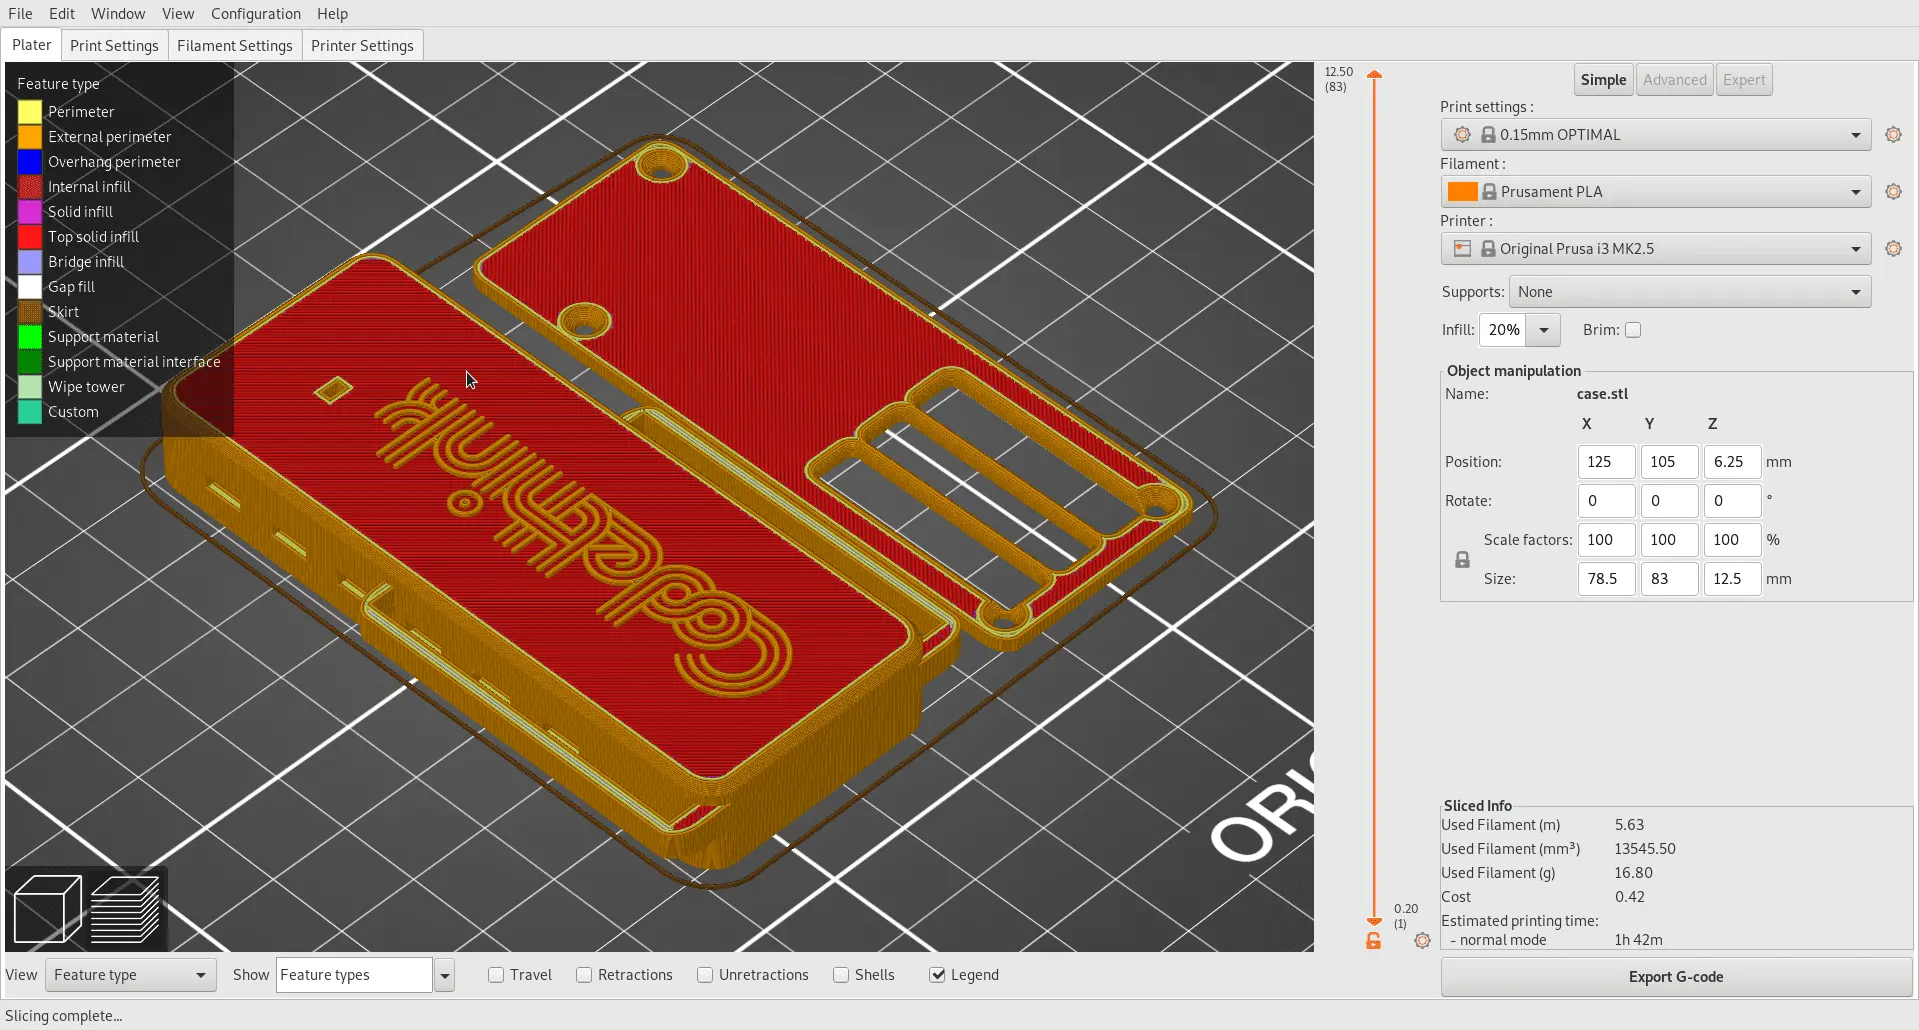This screenshot has height=1030, width=1919.
Task: Click the Size Z input field
Action: (1732, 579)
